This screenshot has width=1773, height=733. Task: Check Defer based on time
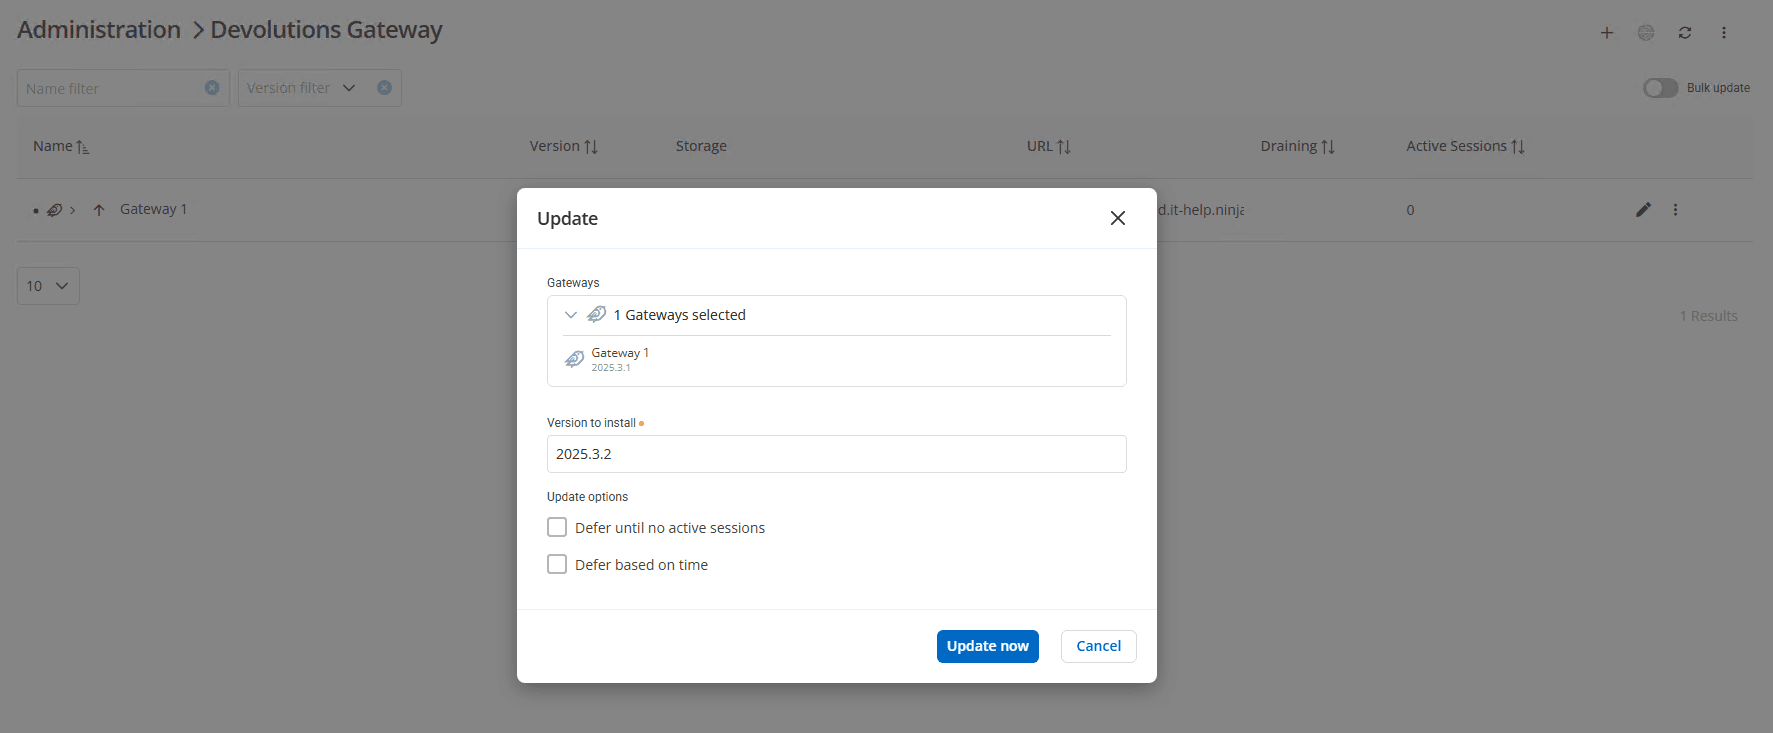(x=557, y=564)
